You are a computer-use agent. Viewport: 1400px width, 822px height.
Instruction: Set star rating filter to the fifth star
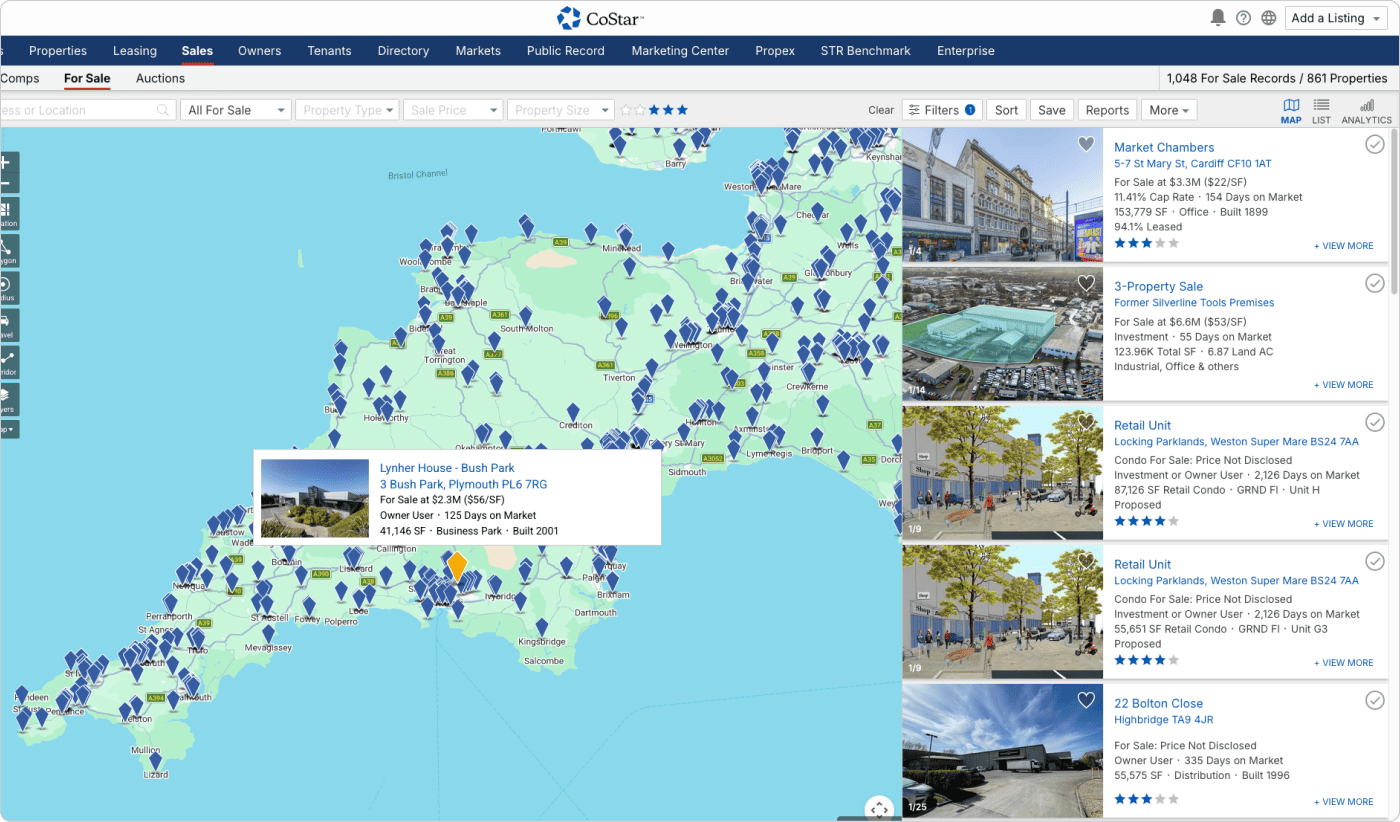pyautogui.click(x=682, y=110)
